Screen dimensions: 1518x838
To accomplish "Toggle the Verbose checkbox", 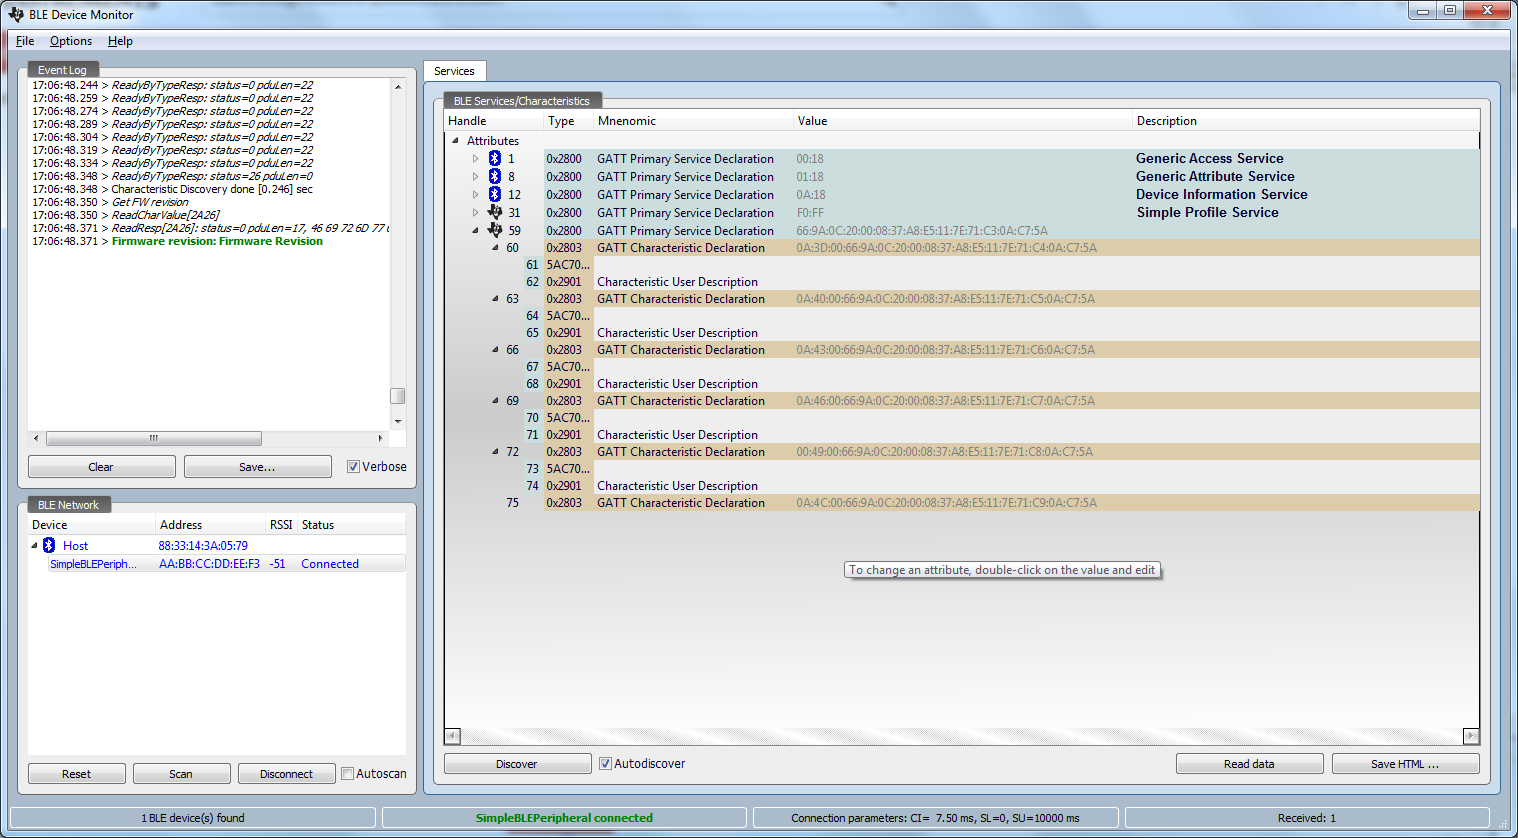I will (x=353, y=467).
